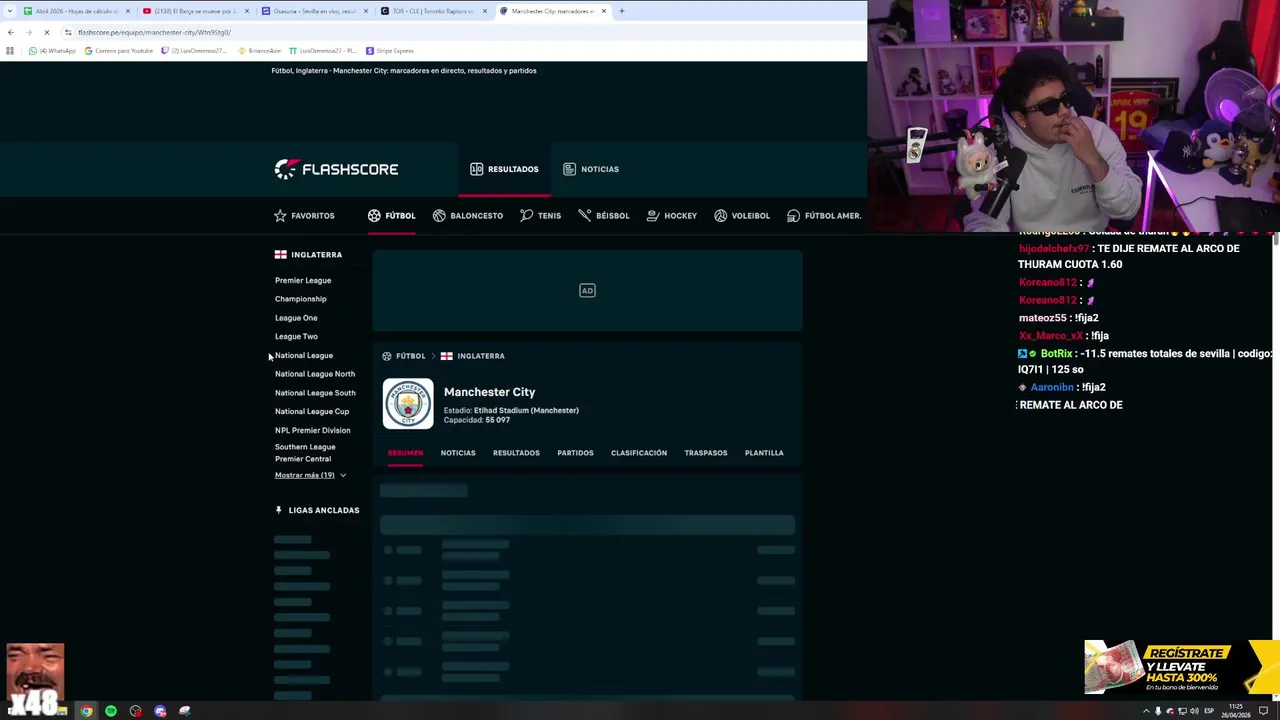This screenshot has width=1280, height=720.
Task: Open a new browser tab
Action: click(x=621, y=11)
